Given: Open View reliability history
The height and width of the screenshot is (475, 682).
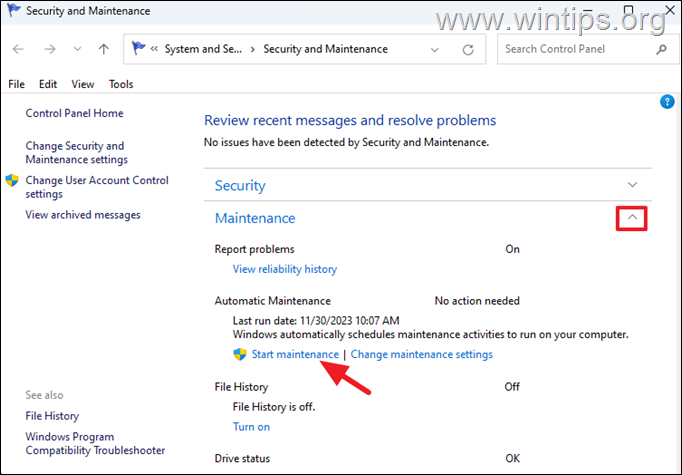Looking at the screenshot, I should pos(285,269).
